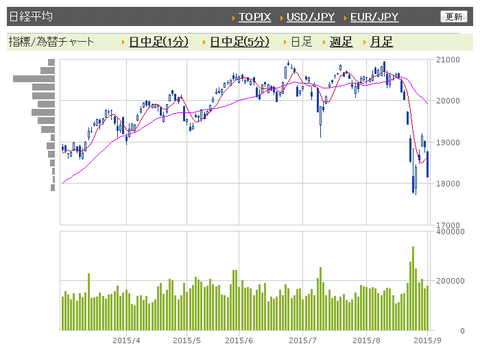Click the orange arrow beside 日中足(5分)
Image resolution: width=480 pixels, height=361 pixels.
click(x=204, y=42)
